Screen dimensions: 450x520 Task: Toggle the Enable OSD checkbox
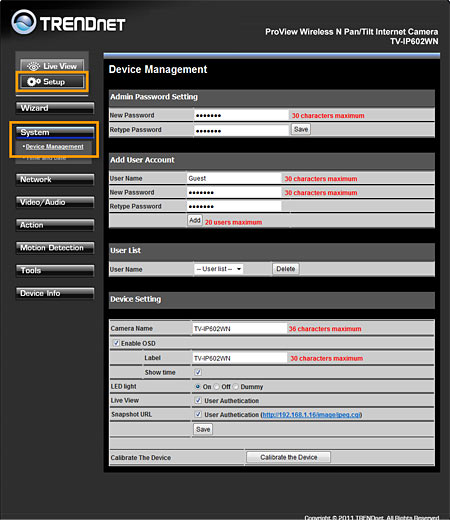click(116, 343)
